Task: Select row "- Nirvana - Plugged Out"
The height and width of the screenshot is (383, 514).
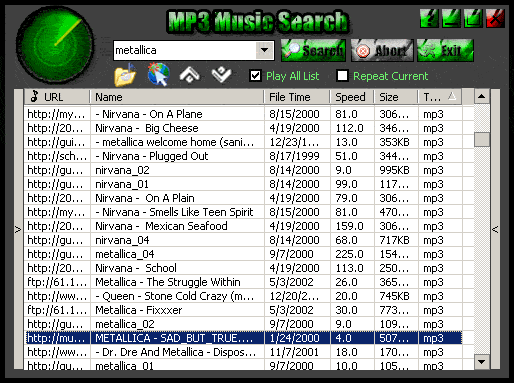Action: click(x=243, y=156)
